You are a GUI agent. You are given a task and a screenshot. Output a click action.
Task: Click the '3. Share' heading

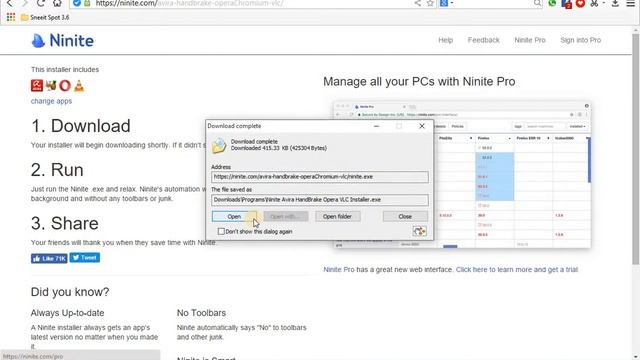pos(64,223)
